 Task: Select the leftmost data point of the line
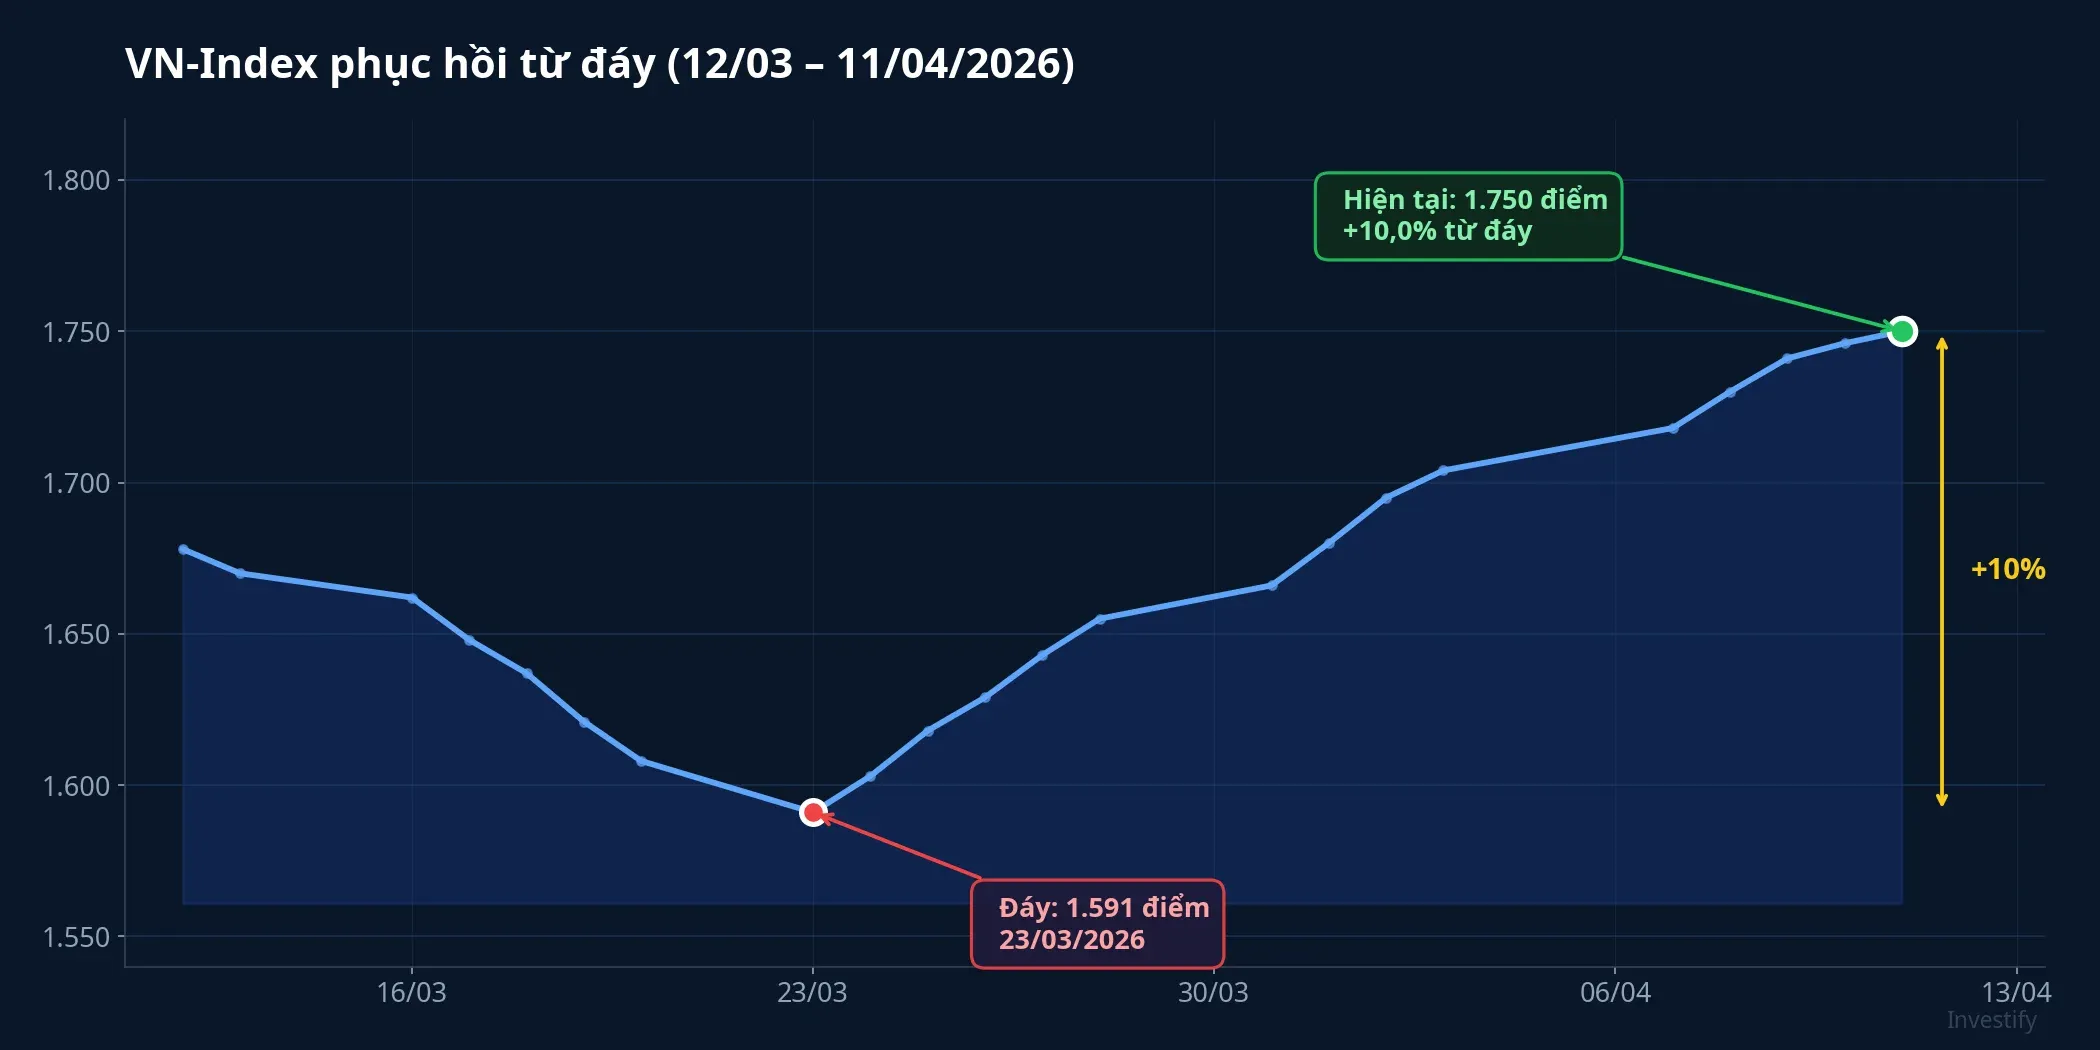183,549
